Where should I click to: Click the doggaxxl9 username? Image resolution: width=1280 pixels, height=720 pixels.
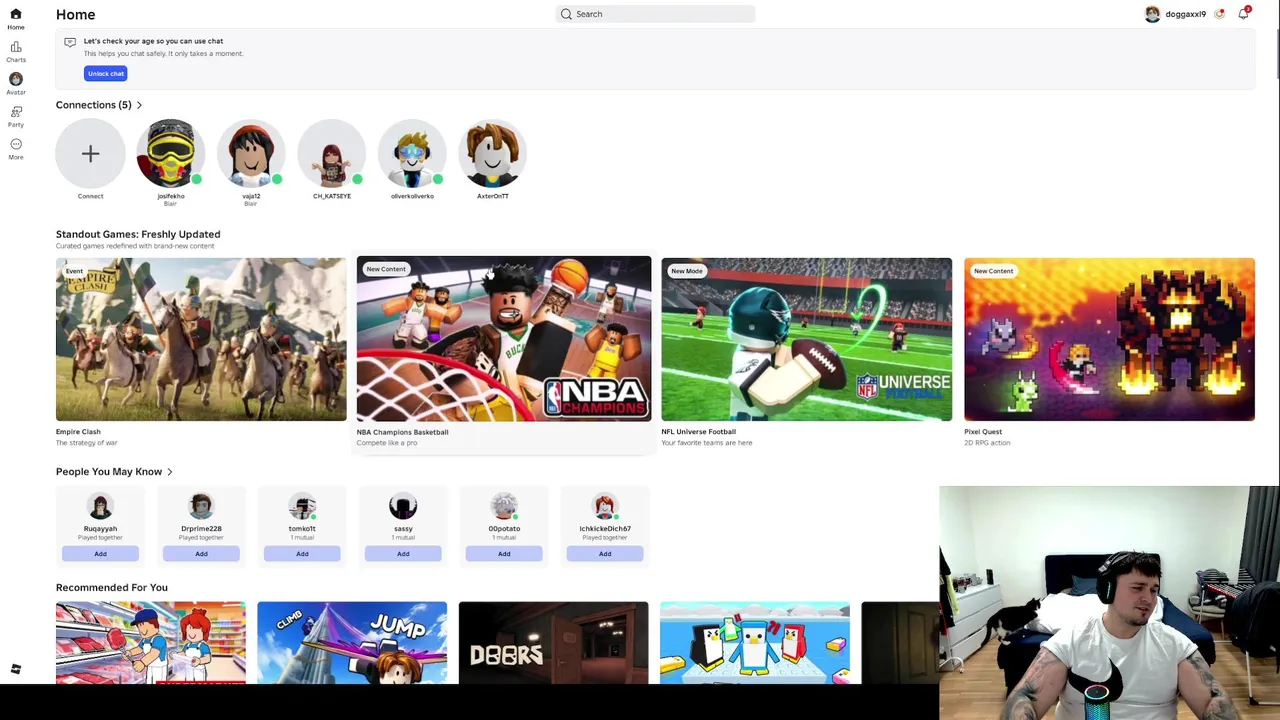[1185, 14]
